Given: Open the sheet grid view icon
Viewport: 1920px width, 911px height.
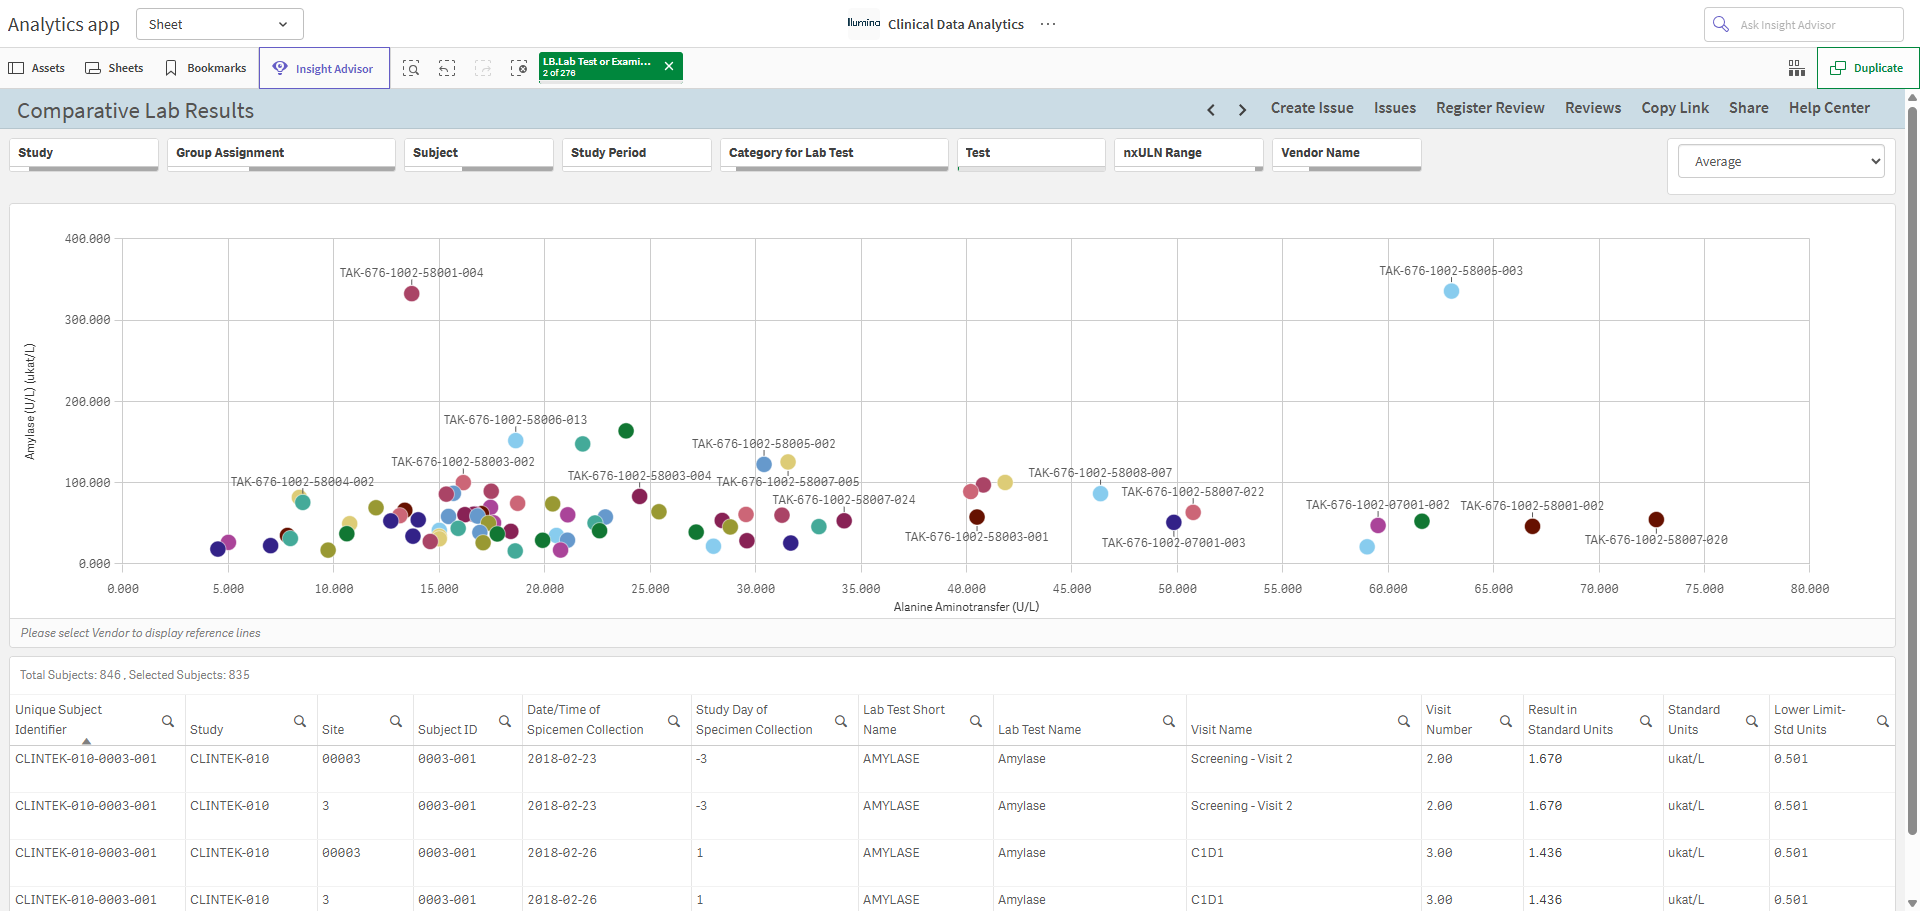Looking at the screenshot, I should 1797,68.
